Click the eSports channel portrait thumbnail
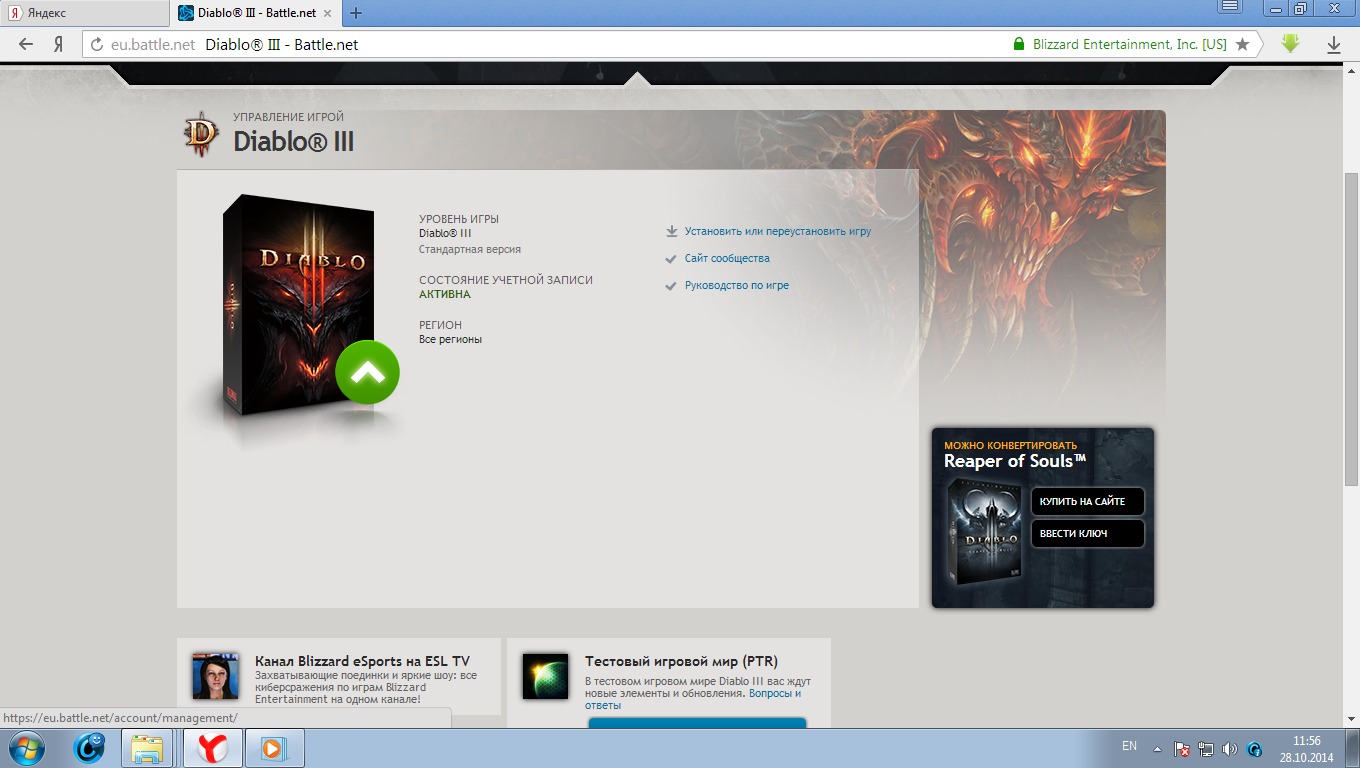The height and width of the screenshot is (768, 1360). pos(216,676)
